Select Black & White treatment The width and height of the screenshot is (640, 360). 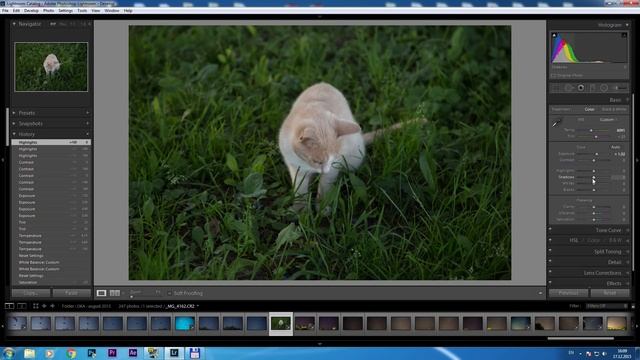613,109
